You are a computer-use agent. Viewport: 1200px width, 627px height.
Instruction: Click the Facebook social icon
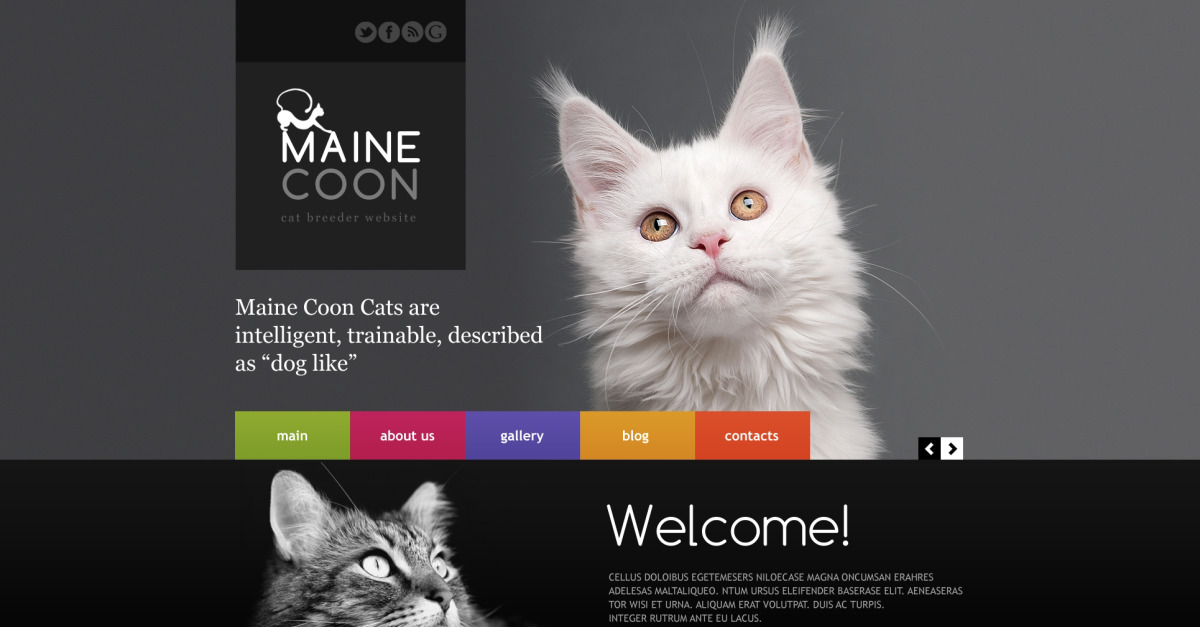[389, 32]
